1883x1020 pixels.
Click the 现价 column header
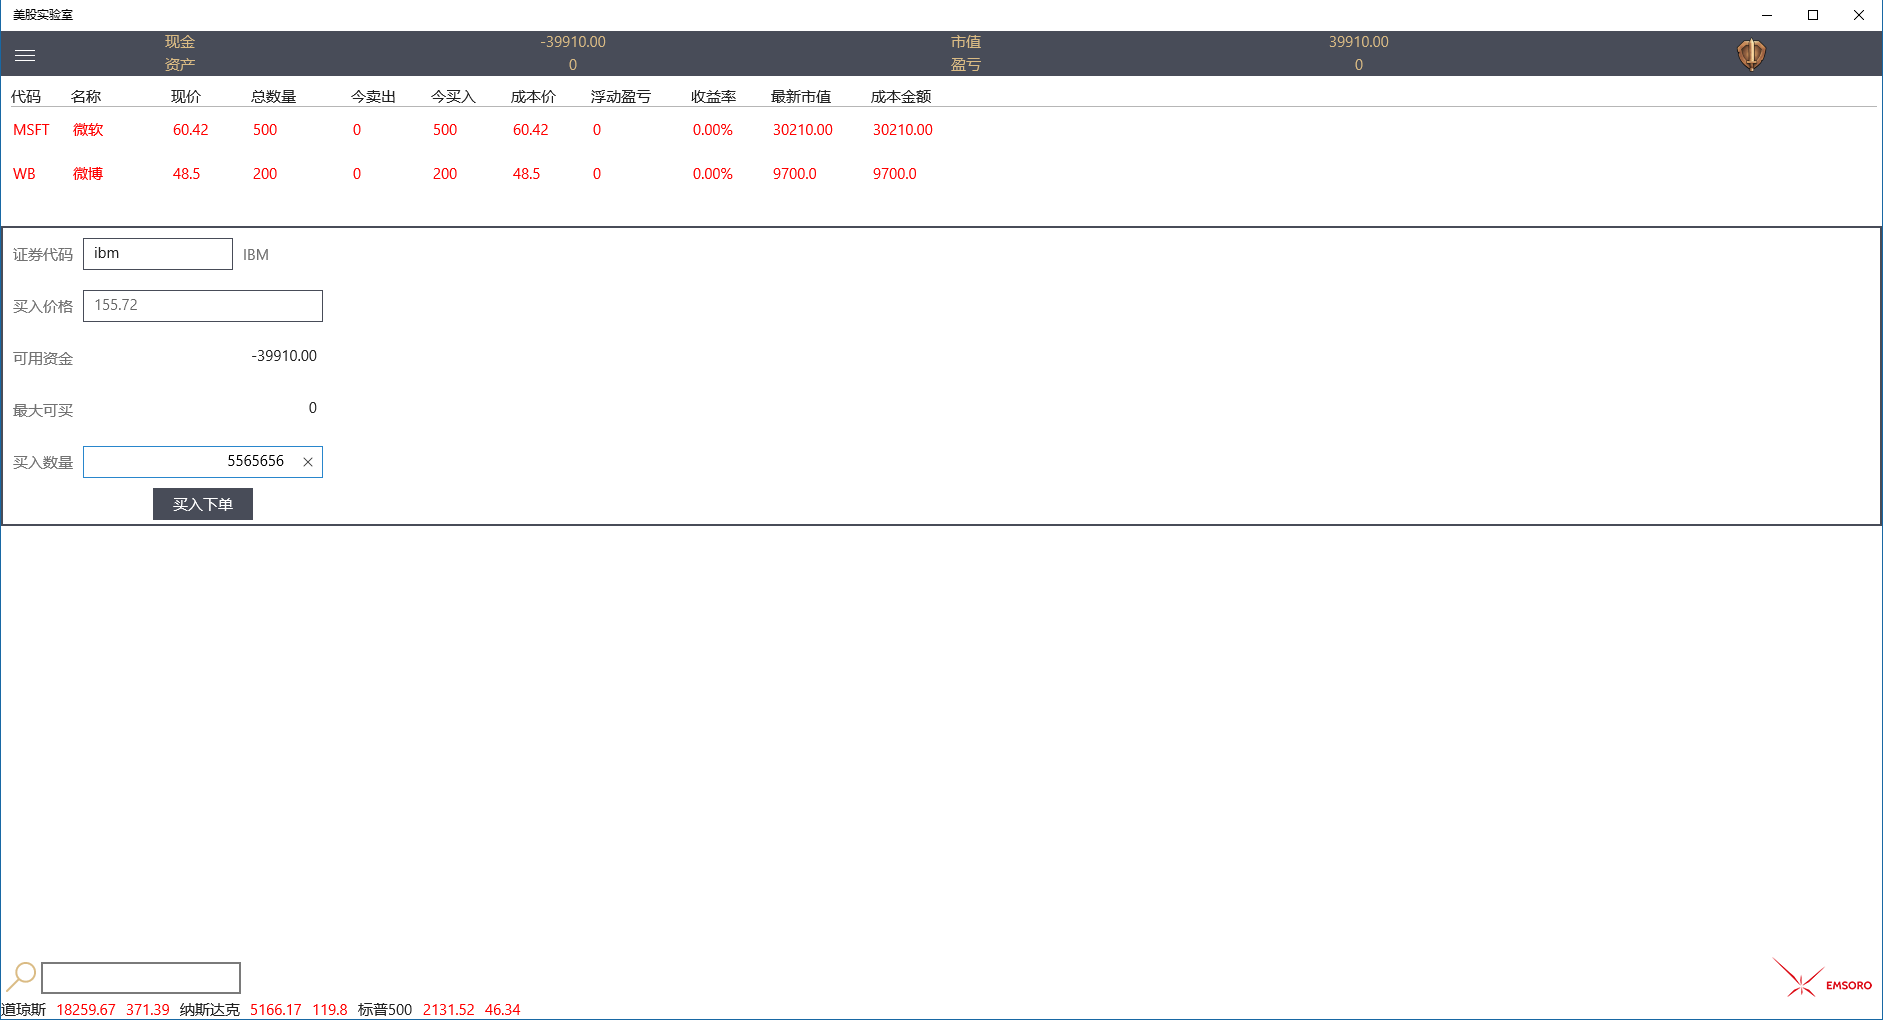[x=186, y=97]
